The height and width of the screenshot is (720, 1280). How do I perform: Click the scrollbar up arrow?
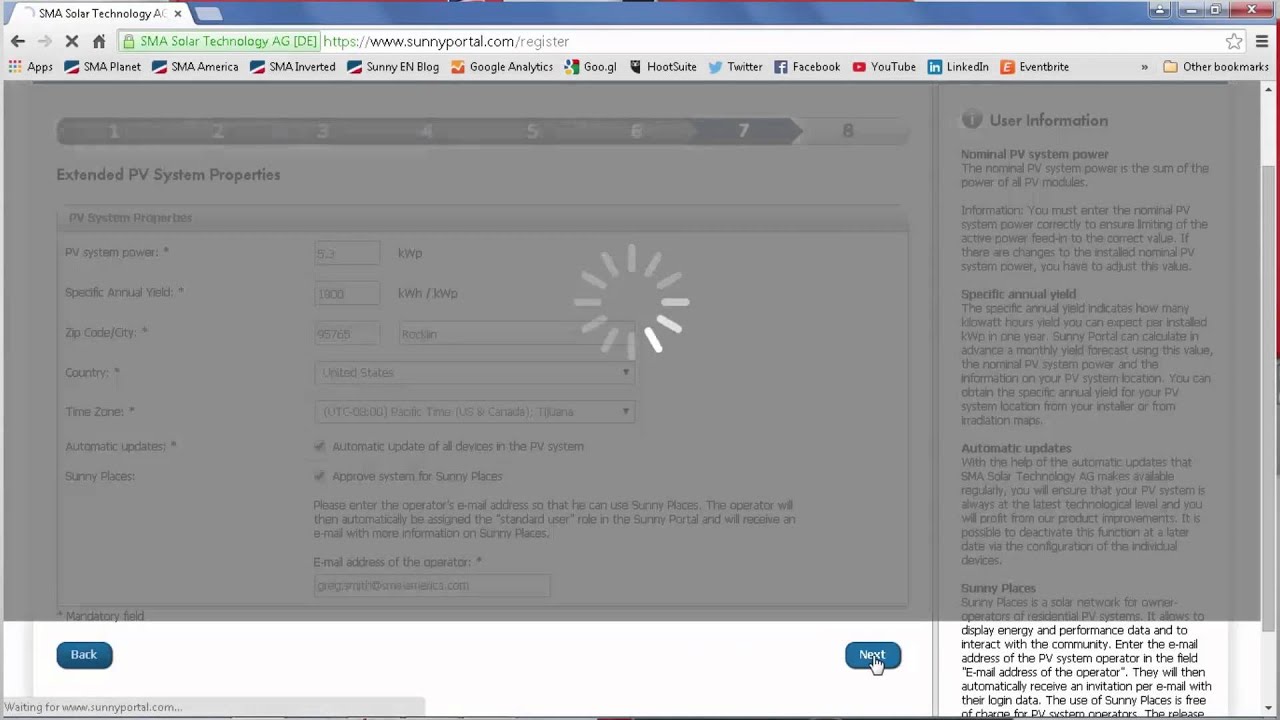[1269, 89]
